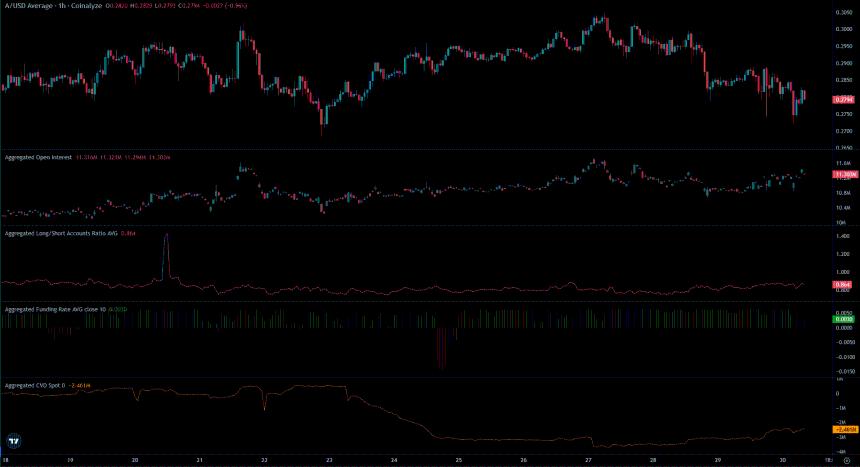Click the 23 date on time axis
The width and height of the screenshot is (860, 467).
coord(329,460)
